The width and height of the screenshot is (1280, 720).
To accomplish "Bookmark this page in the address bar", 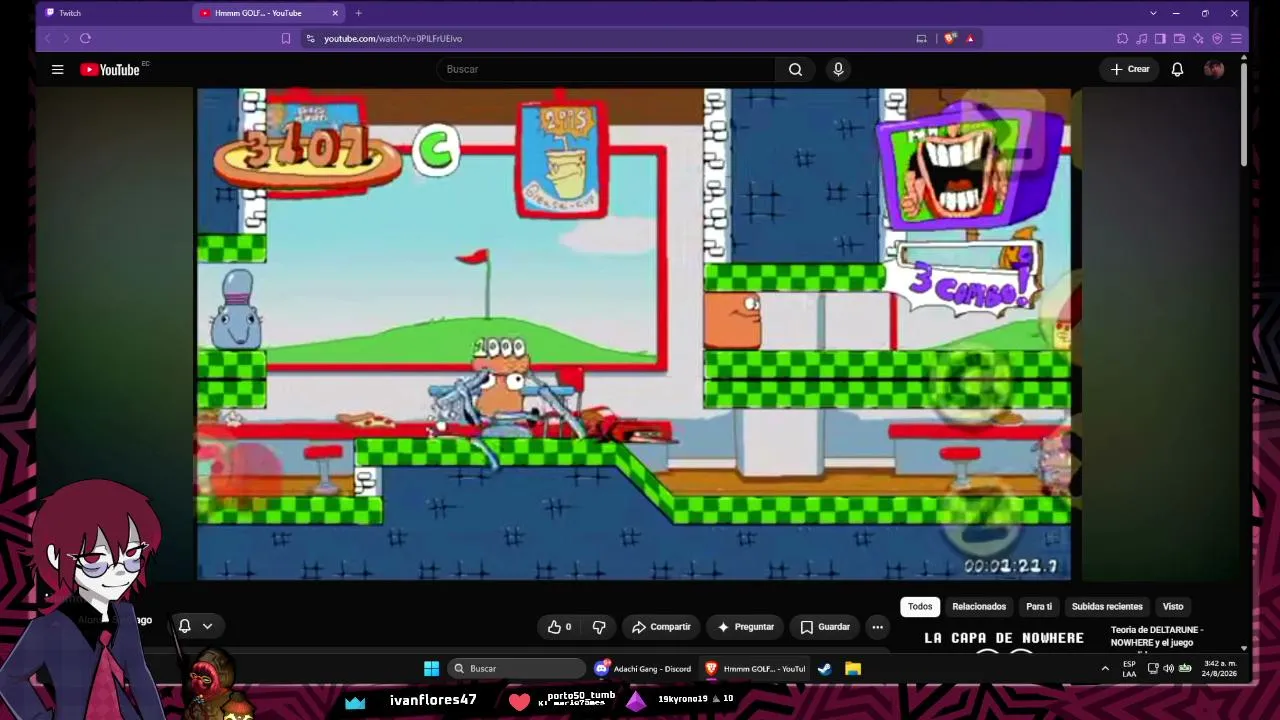I will click(286, 38).
